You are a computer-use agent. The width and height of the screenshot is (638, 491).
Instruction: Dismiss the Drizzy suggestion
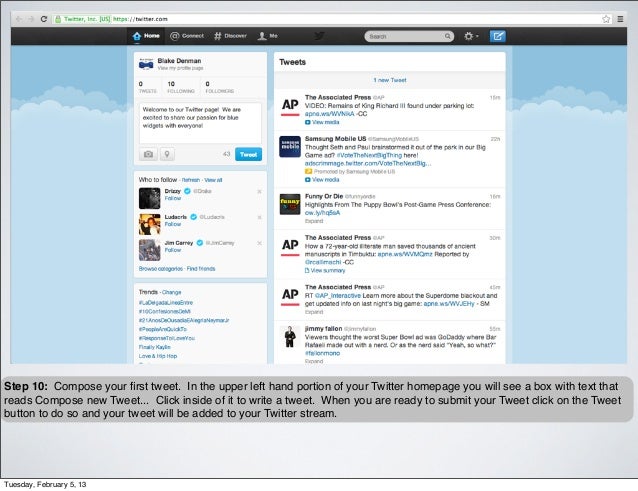[x=259, y=191]
